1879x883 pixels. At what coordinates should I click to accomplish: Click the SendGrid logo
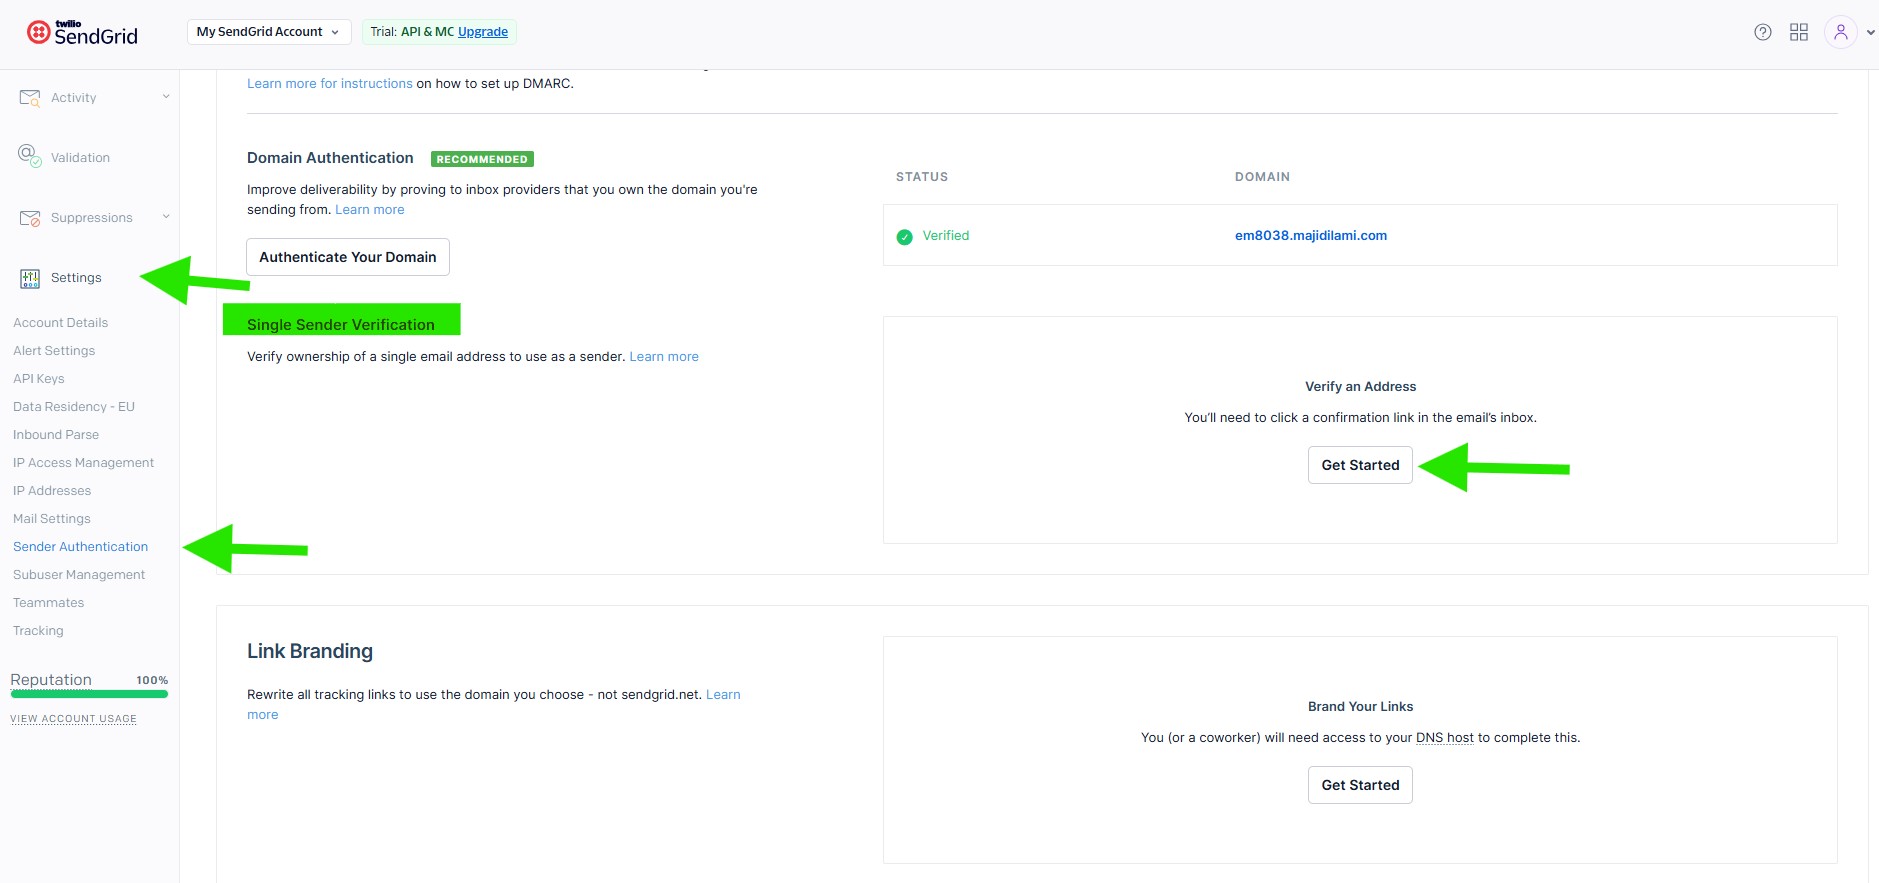[x=82, y=33]
